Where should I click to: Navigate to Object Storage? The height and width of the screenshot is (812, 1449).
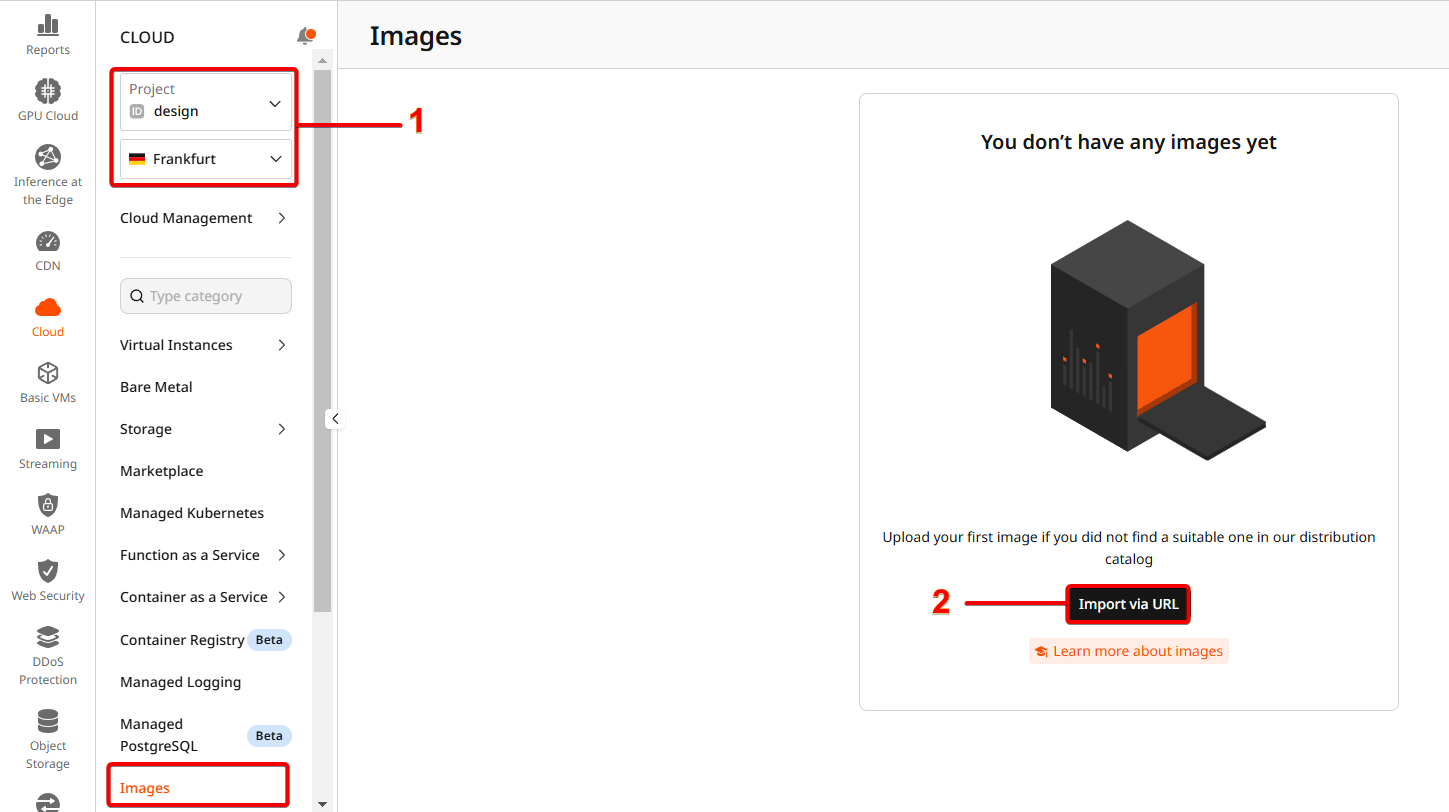tap(47, 736)
